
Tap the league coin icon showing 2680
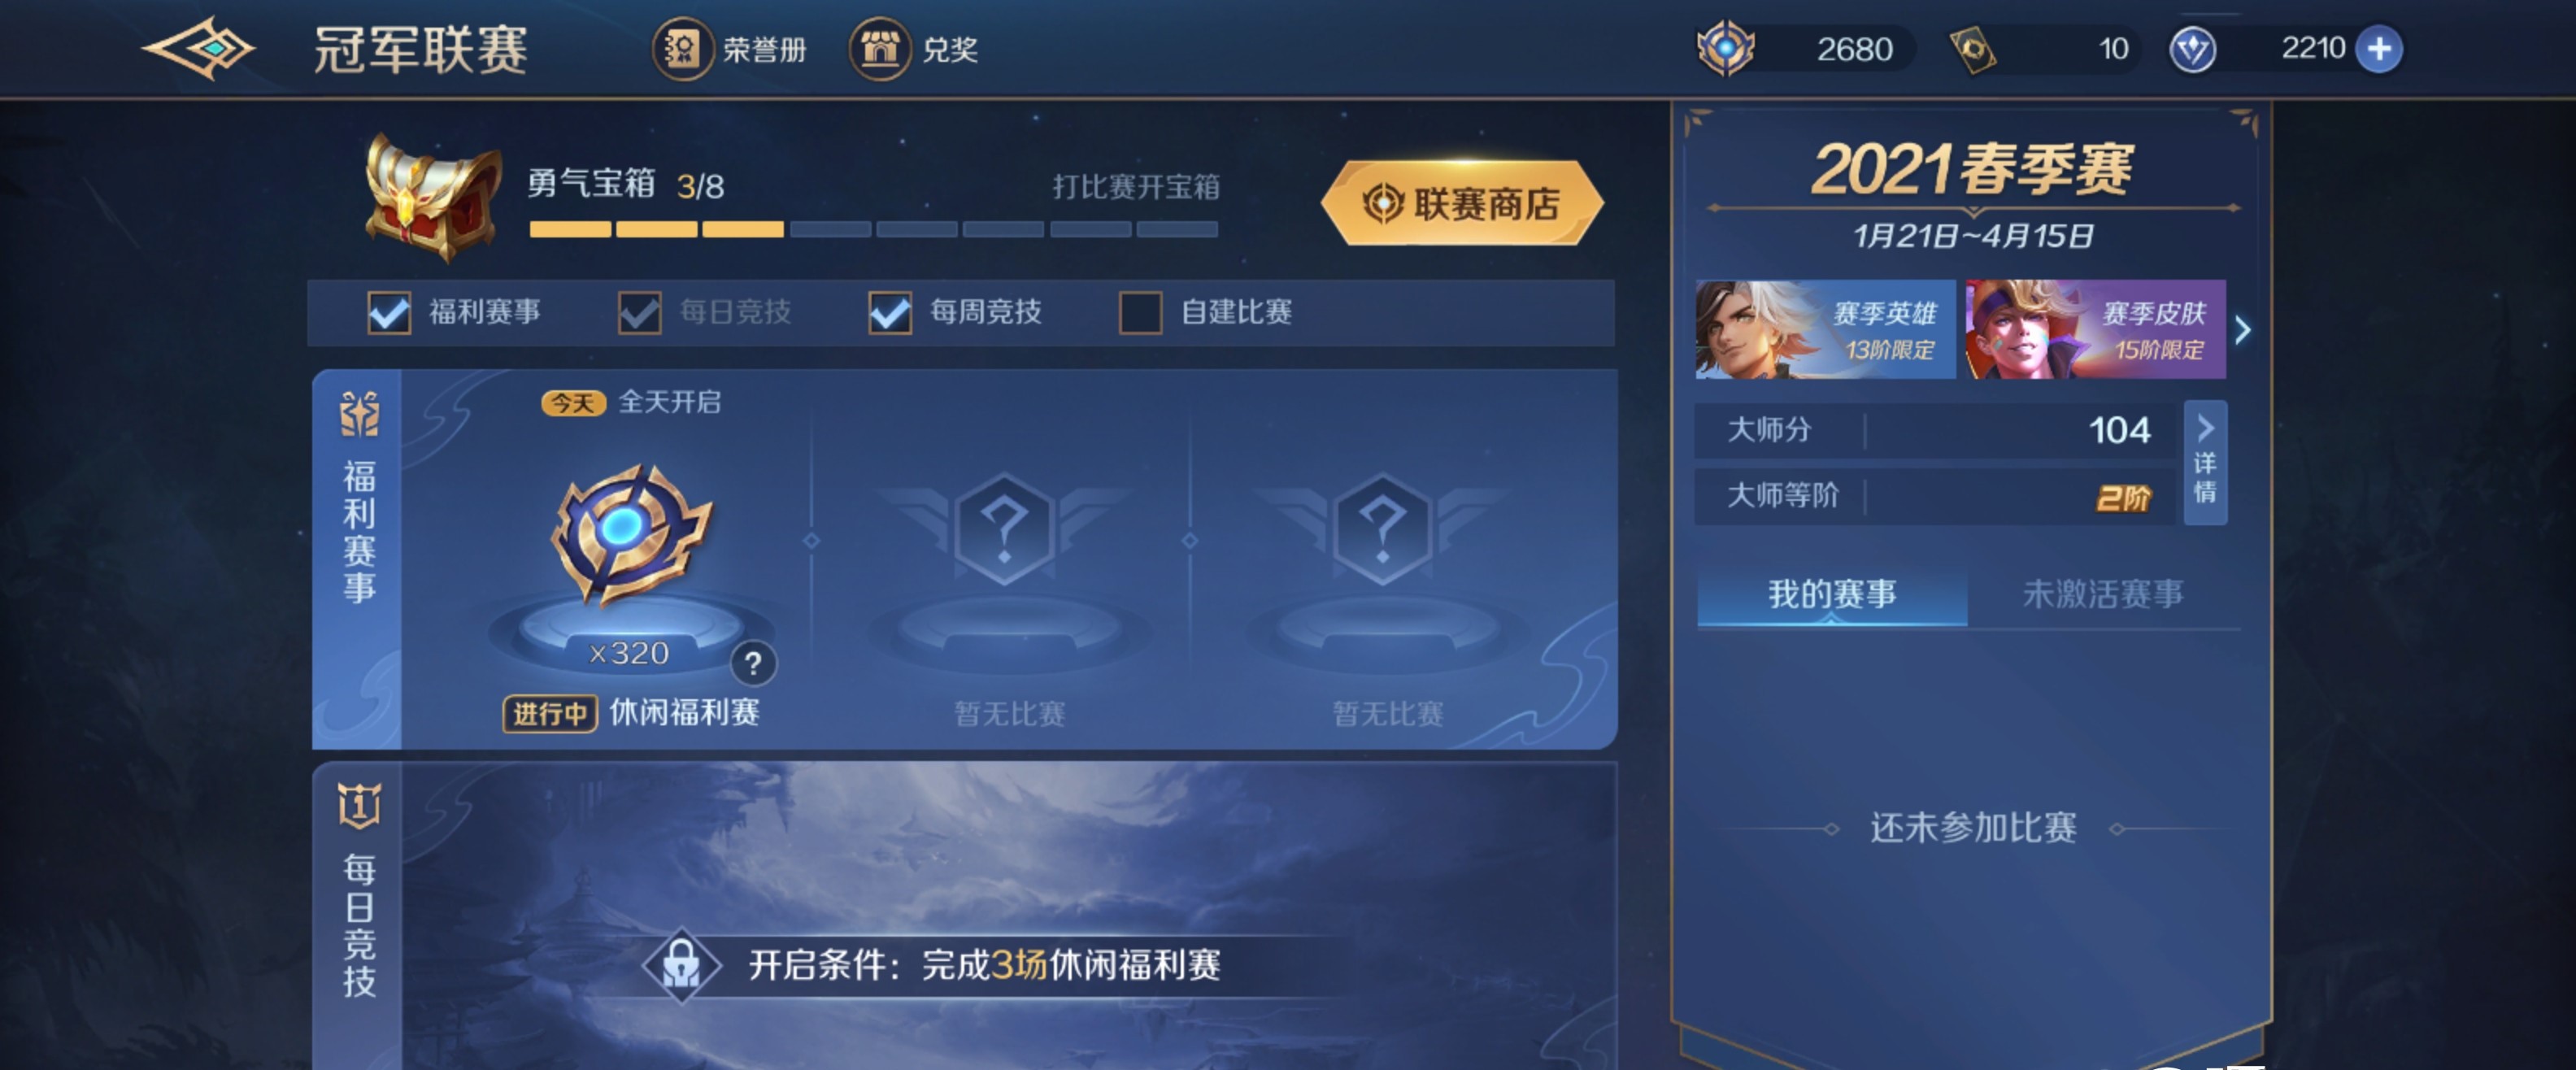(1726, 48)
